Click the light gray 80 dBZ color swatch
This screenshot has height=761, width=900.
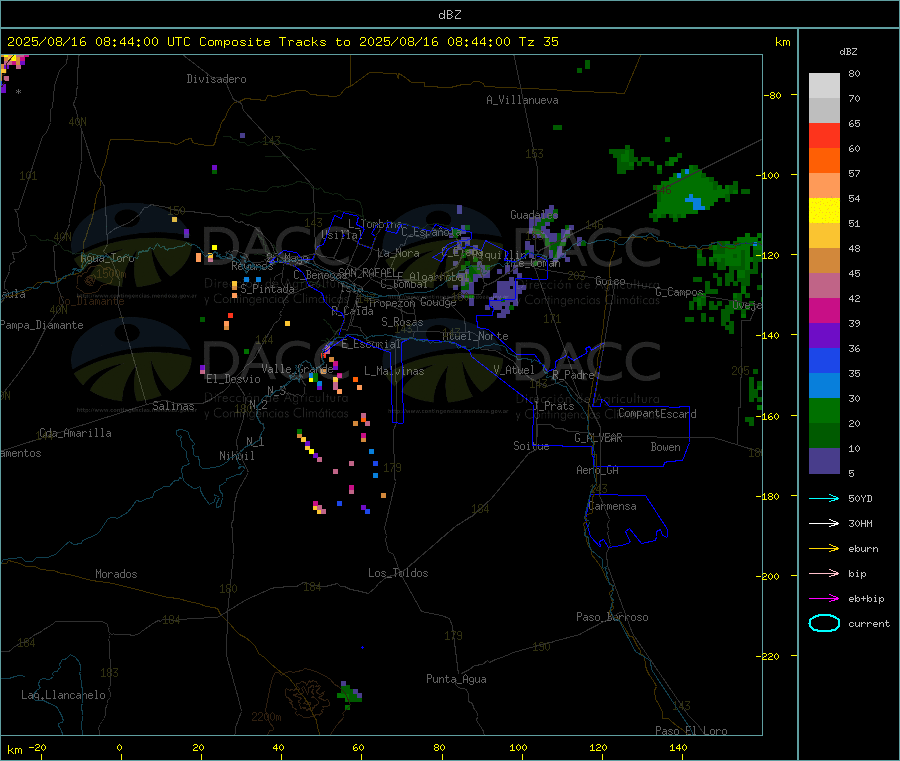[824, 86]
